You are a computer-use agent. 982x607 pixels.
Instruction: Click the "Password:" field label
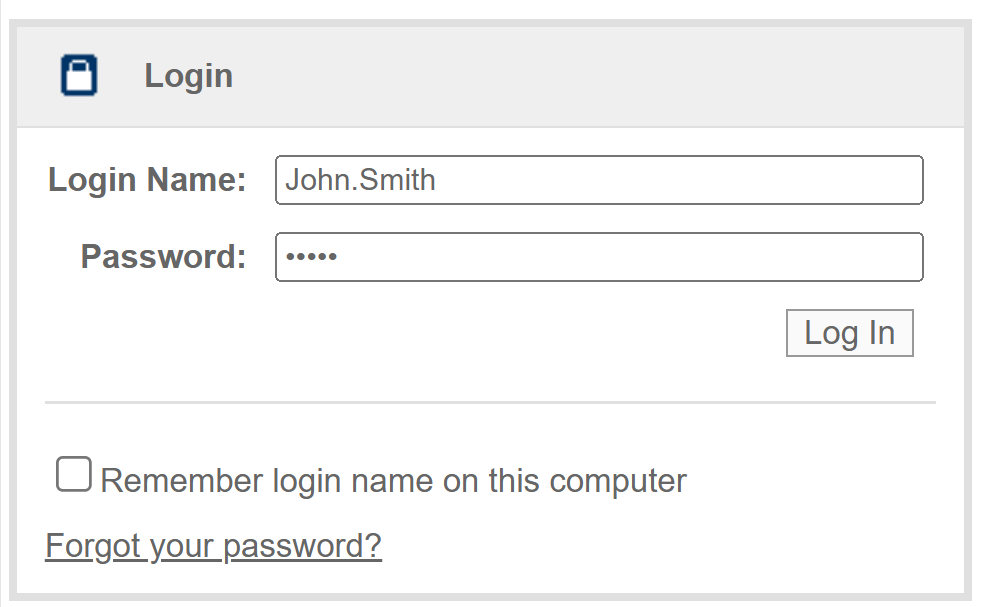coord(163,257)
